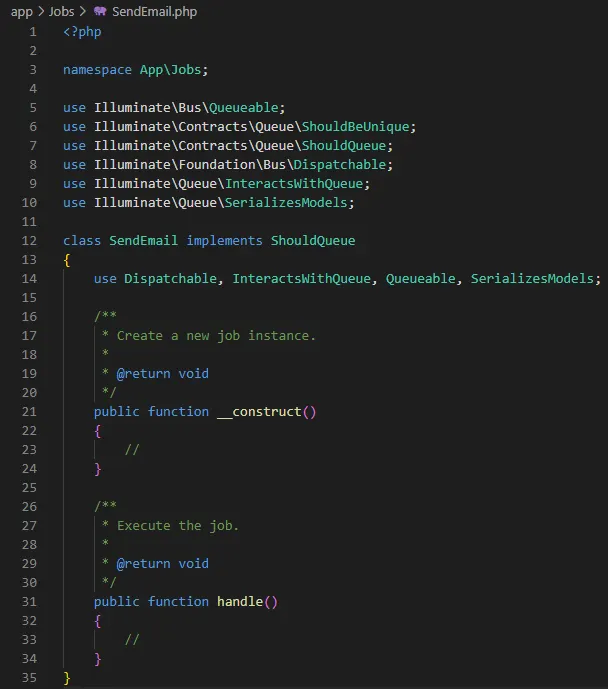Image resolution: width=608 pixels, height=689 pixels.
Task: Click '@return void' on line 29
Action: tap(163, 563)
